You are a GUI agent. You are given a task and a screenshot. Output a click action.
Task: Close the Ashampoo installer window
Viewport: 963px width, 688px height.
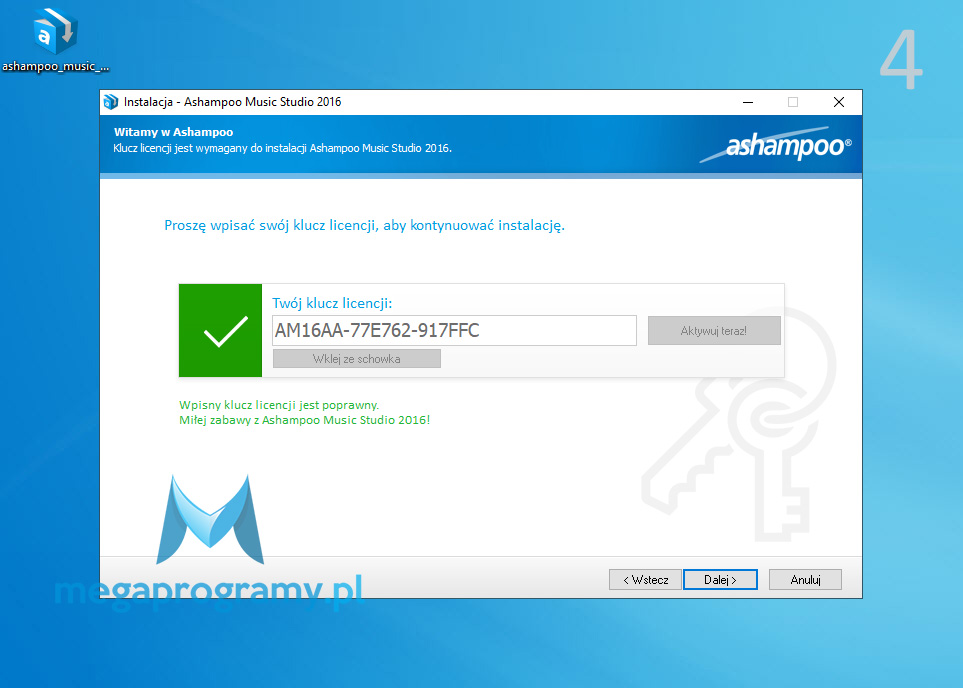pyautogui.click(x=839, y=102)
